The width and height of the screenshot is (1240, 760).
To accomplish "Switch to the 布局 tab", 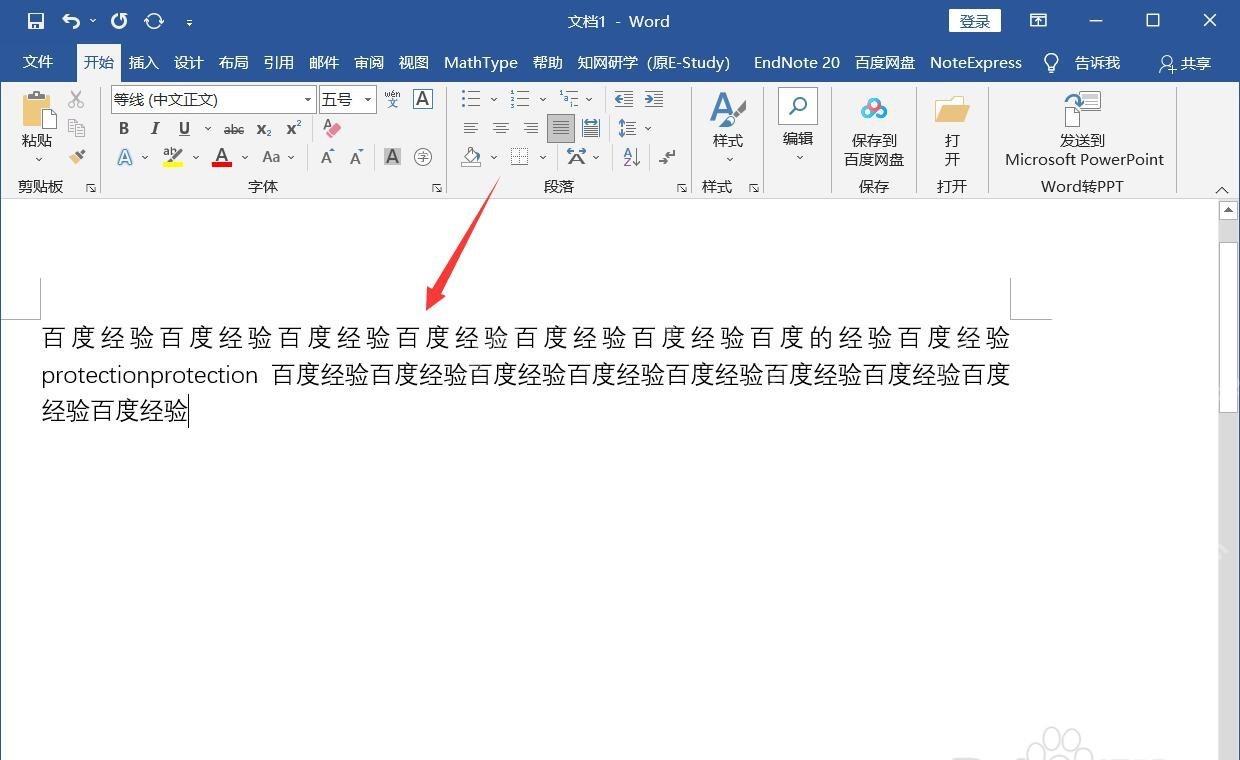I will 234,62.
